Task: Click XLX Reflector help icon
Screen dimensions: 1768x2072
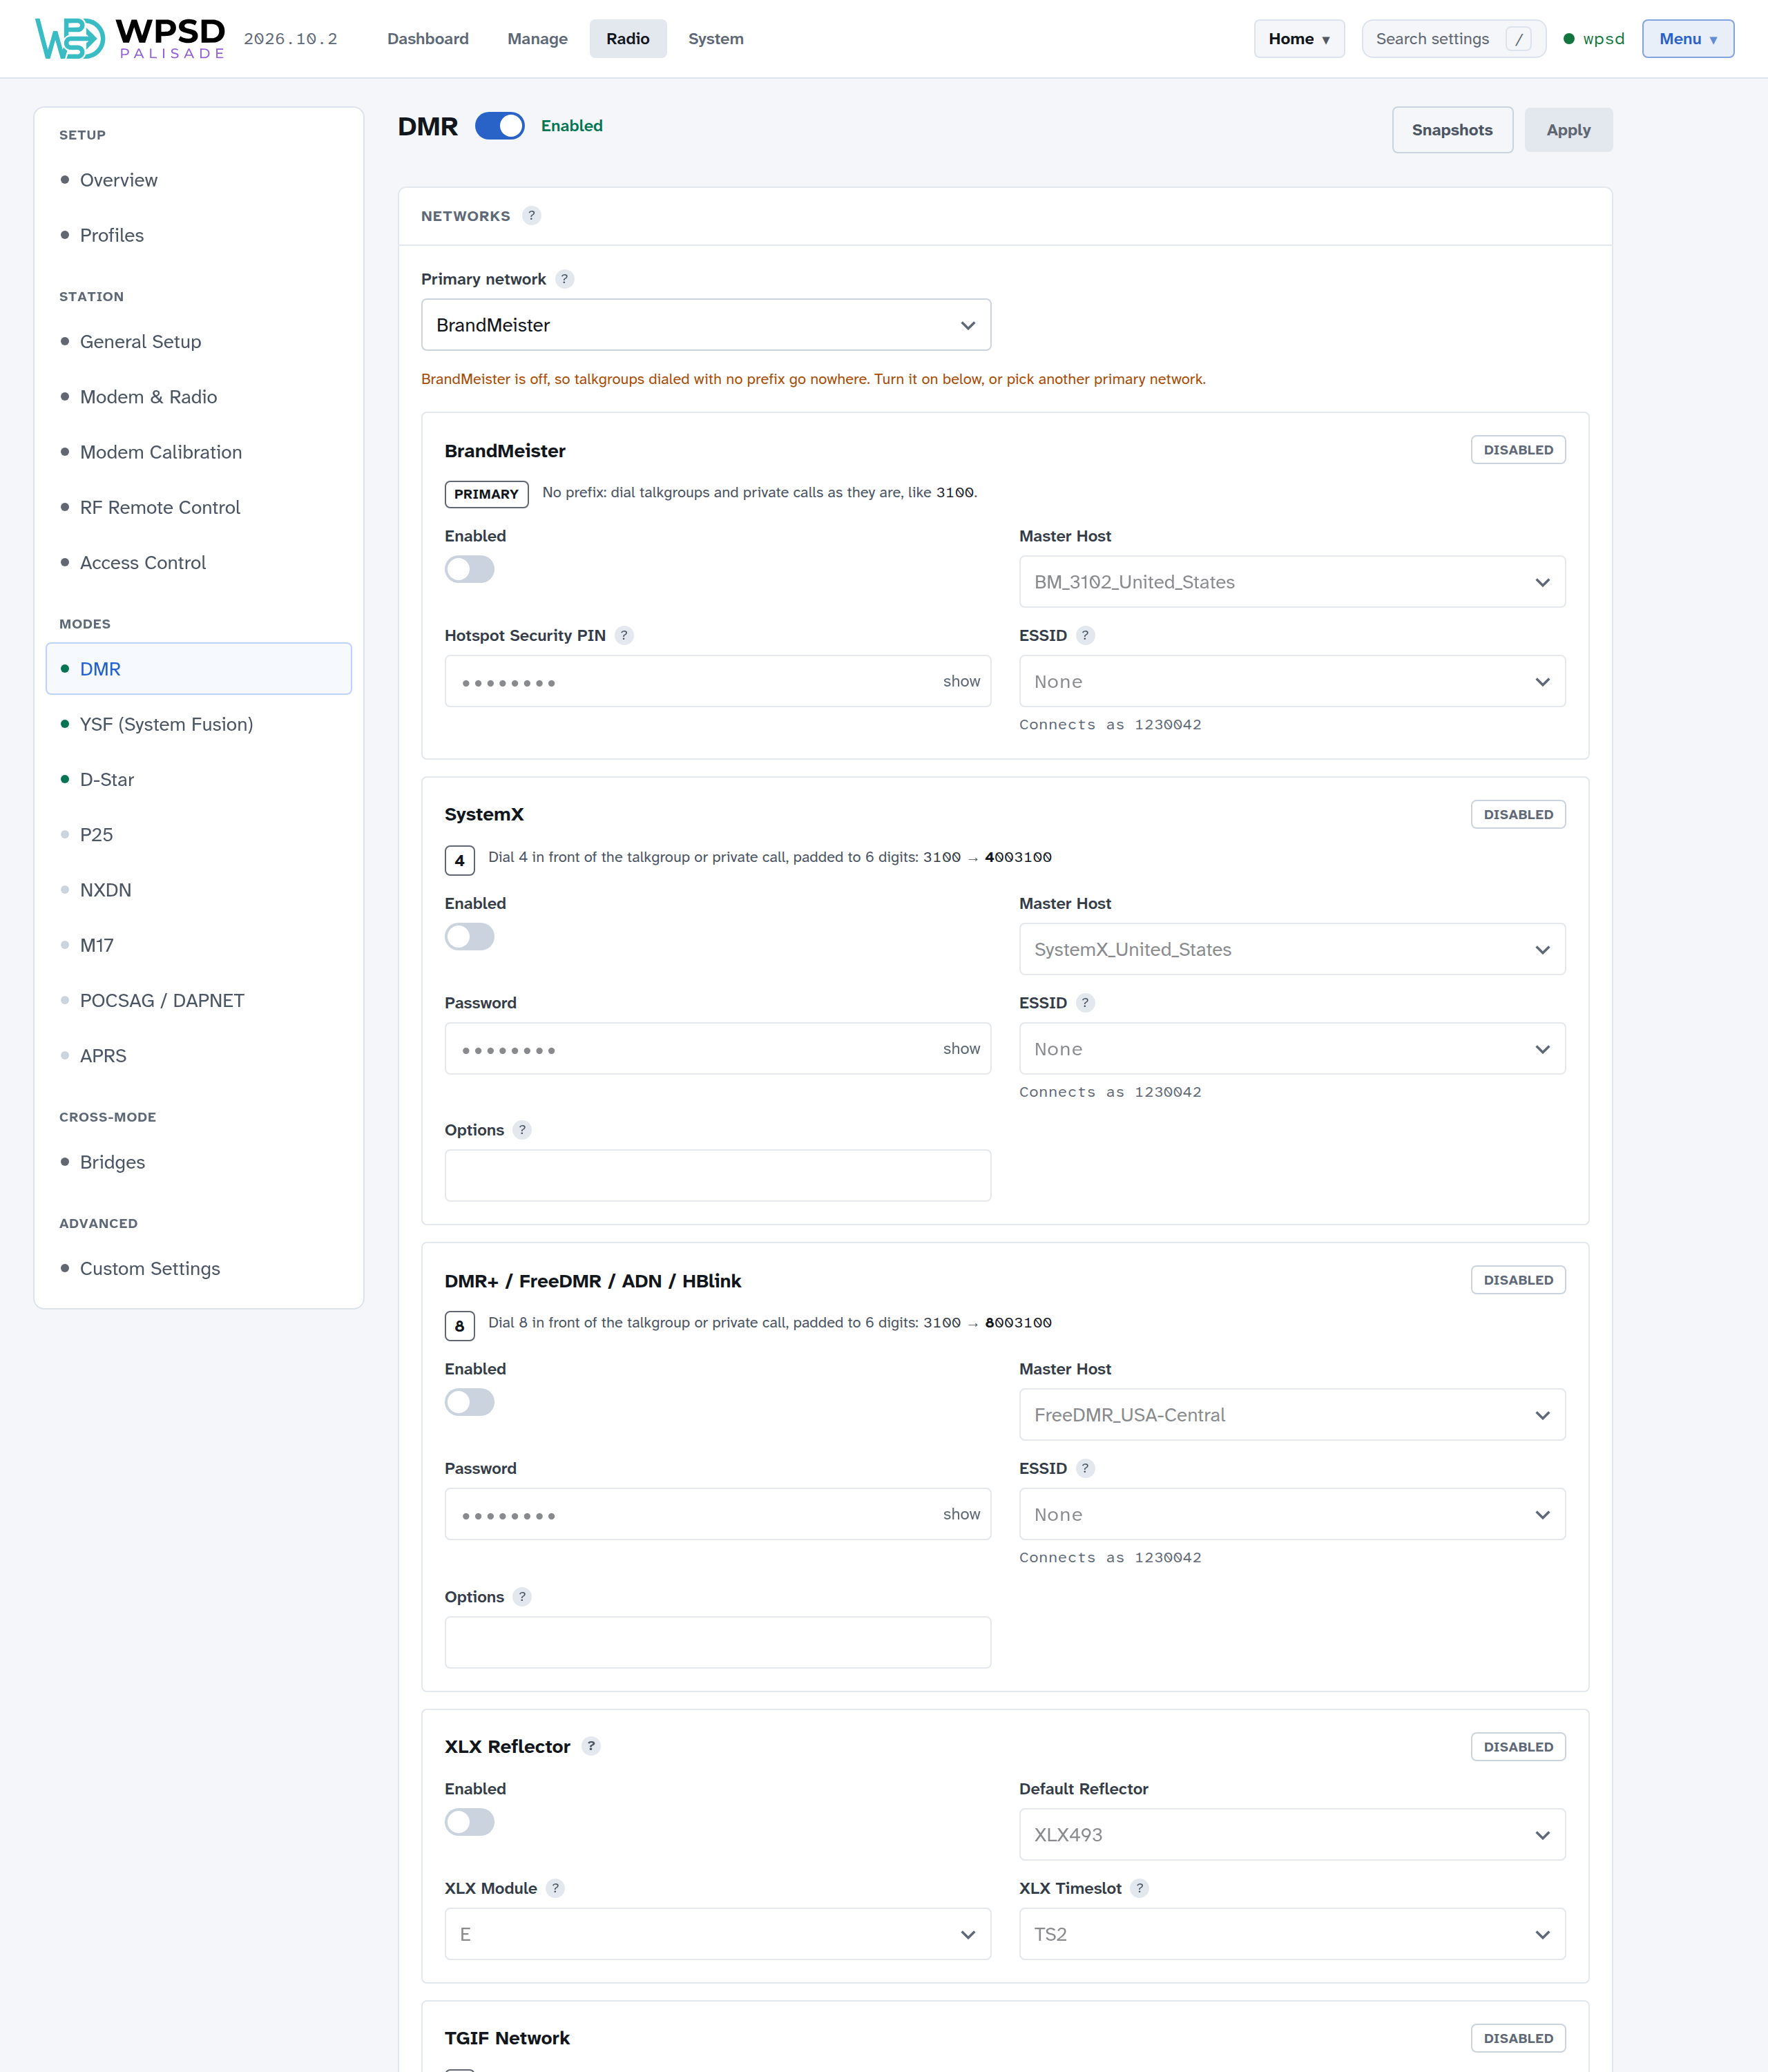Action: [591, 1746]
